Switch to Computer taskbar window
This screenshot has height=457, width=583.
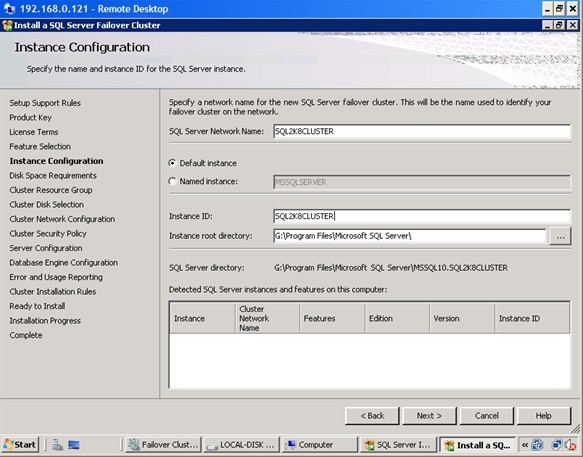point(320,445)
